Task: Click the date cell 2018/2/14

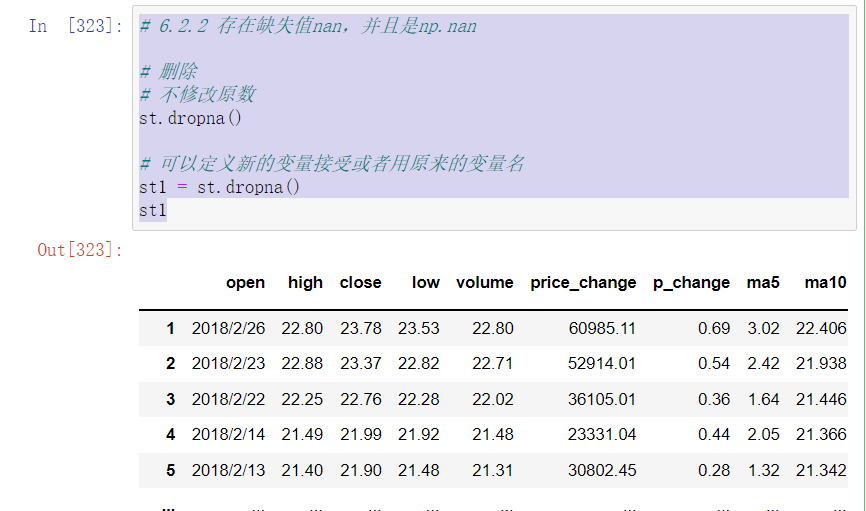Action: pos(229,435)
